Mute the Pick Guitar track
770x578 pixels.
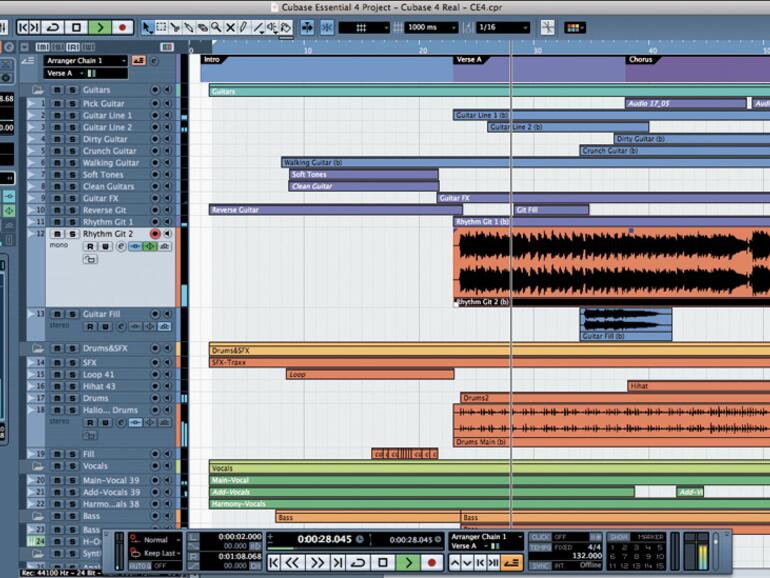[57, 103]
